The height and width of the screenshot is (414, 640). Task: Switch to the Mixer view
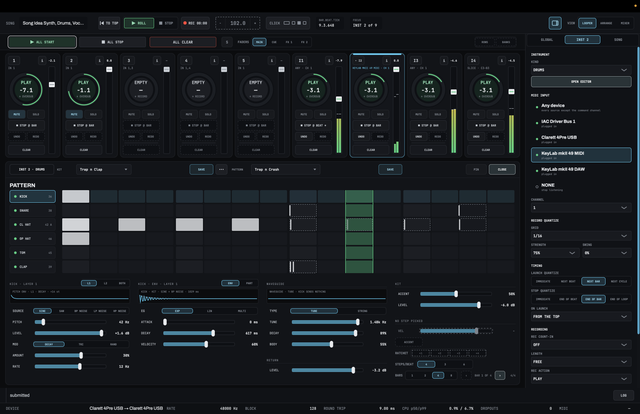pos(625,23)
